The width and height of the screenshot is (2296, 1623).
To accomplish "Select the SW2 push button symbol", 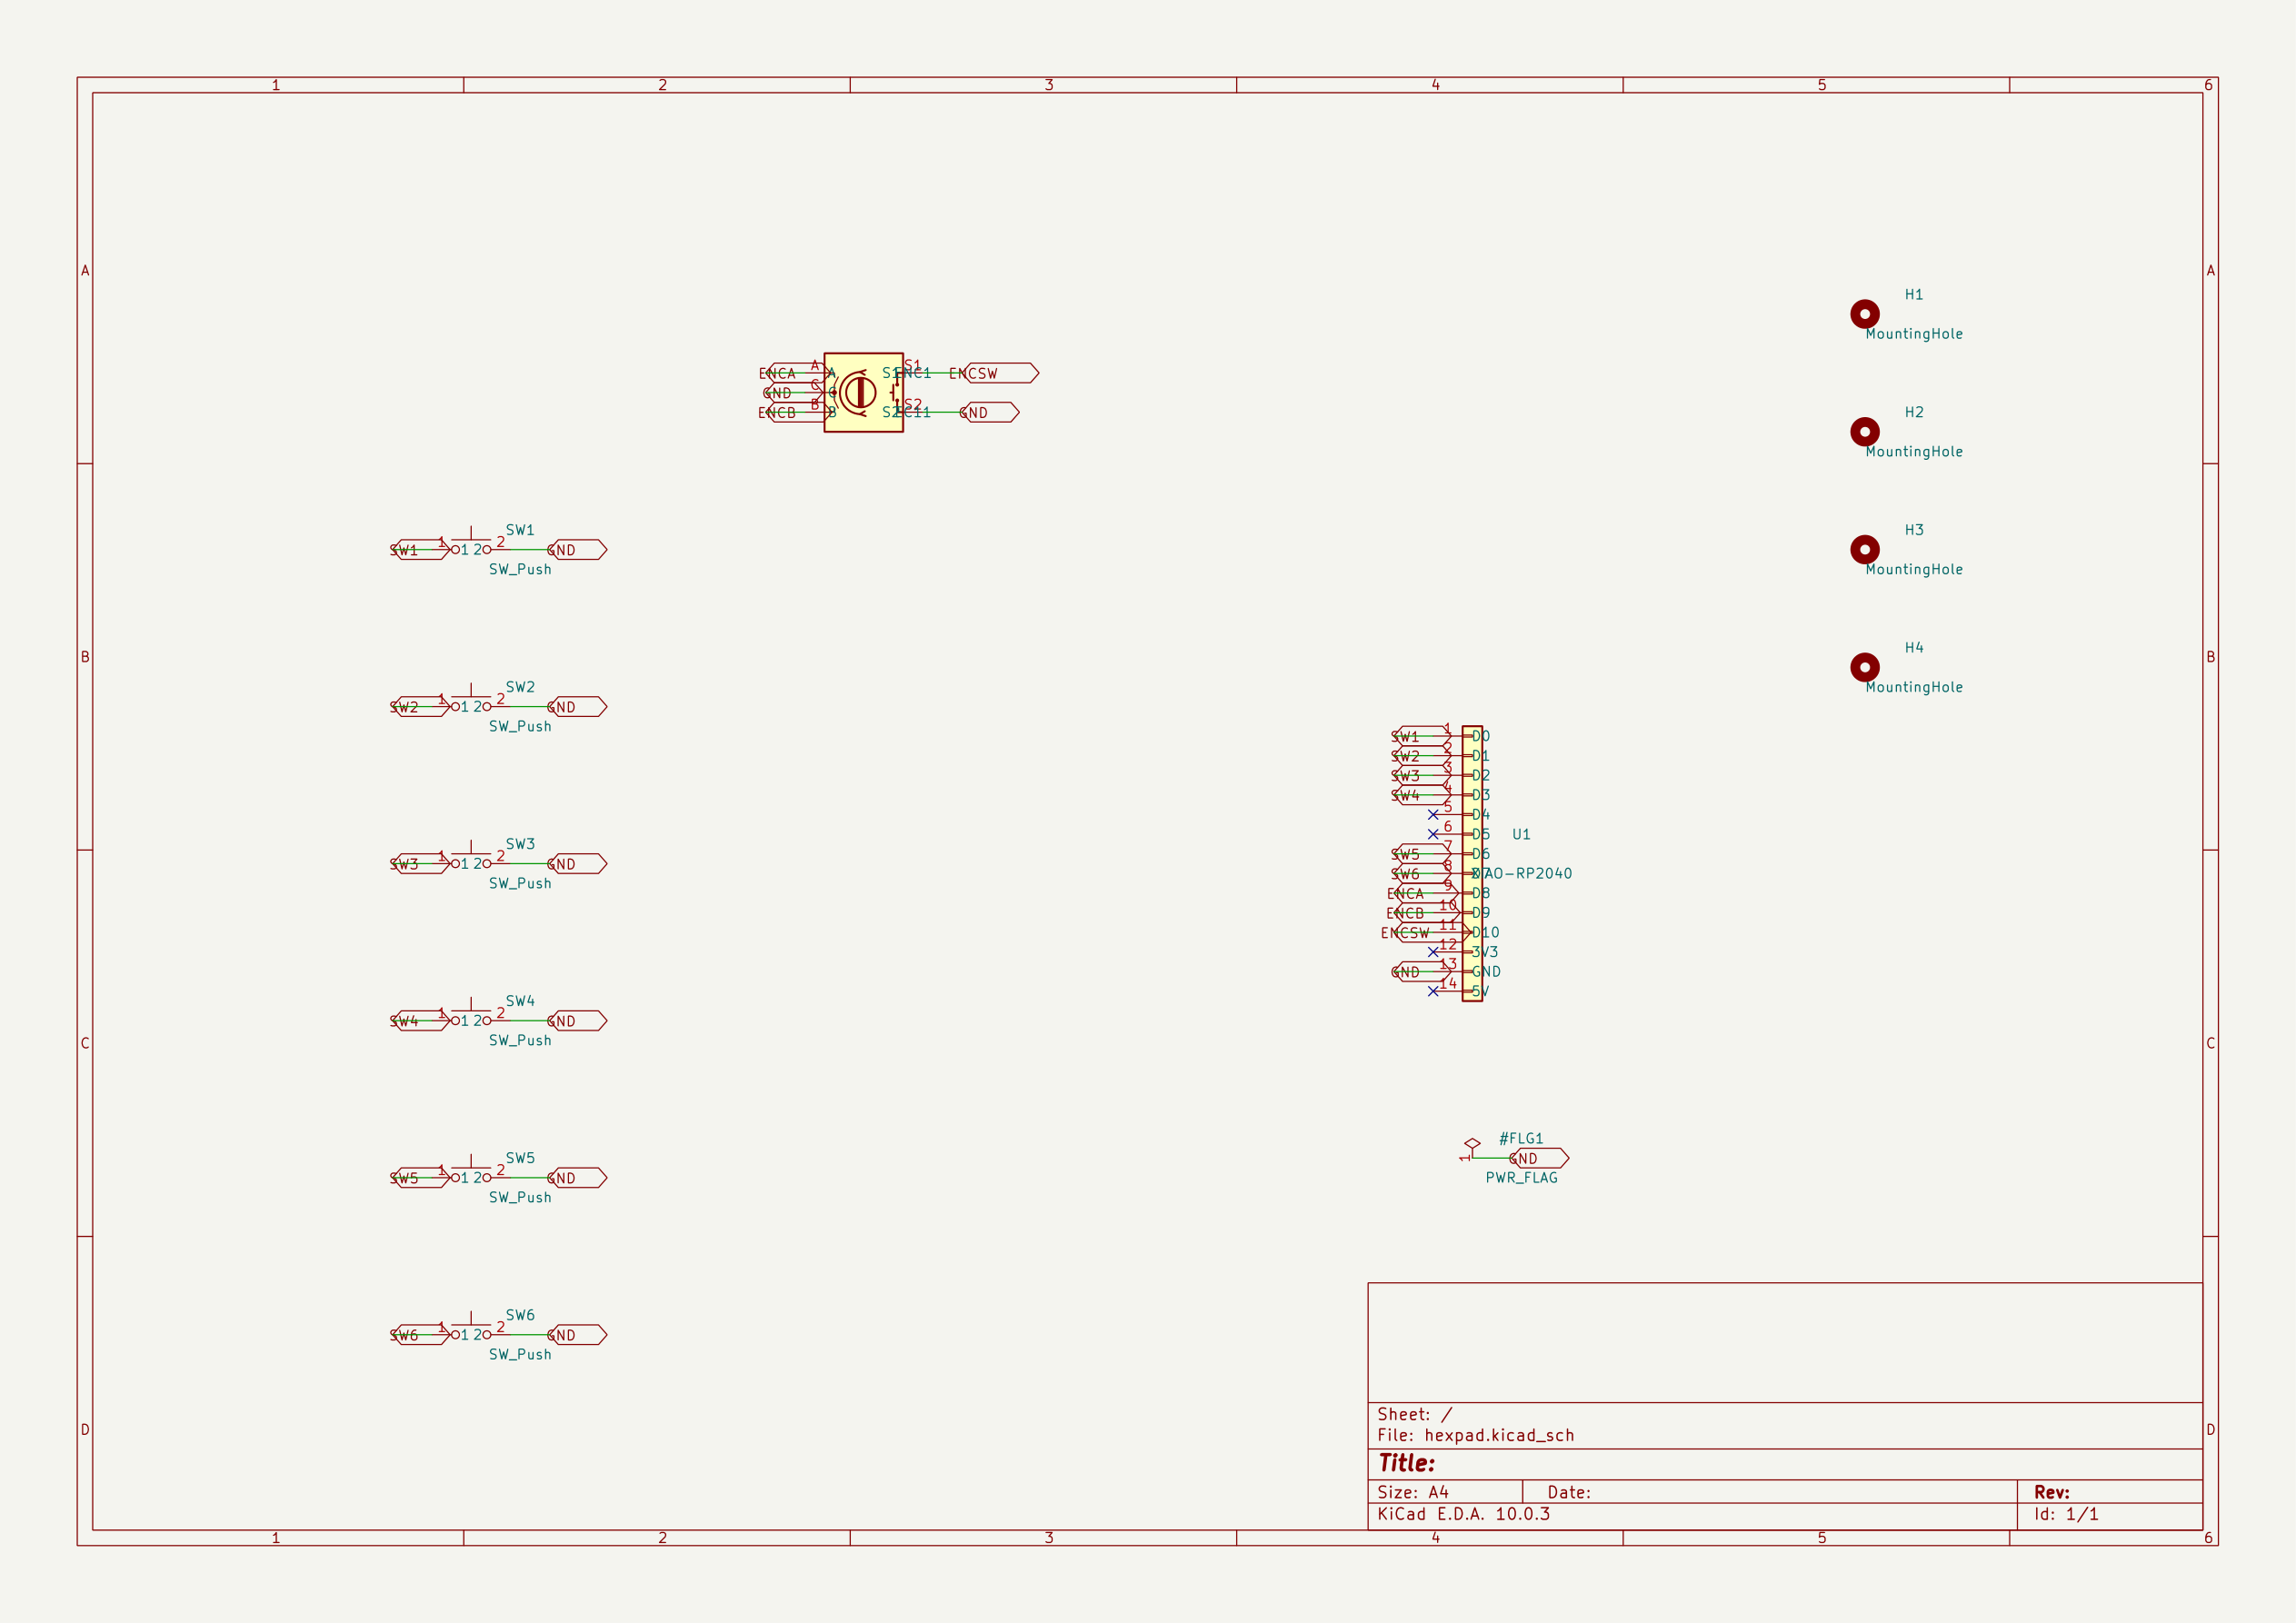I will click(471, 700).
